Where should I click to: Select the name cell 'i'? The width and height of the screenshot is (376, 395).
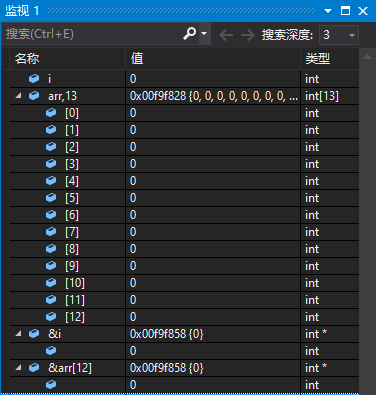click(50, 79)
